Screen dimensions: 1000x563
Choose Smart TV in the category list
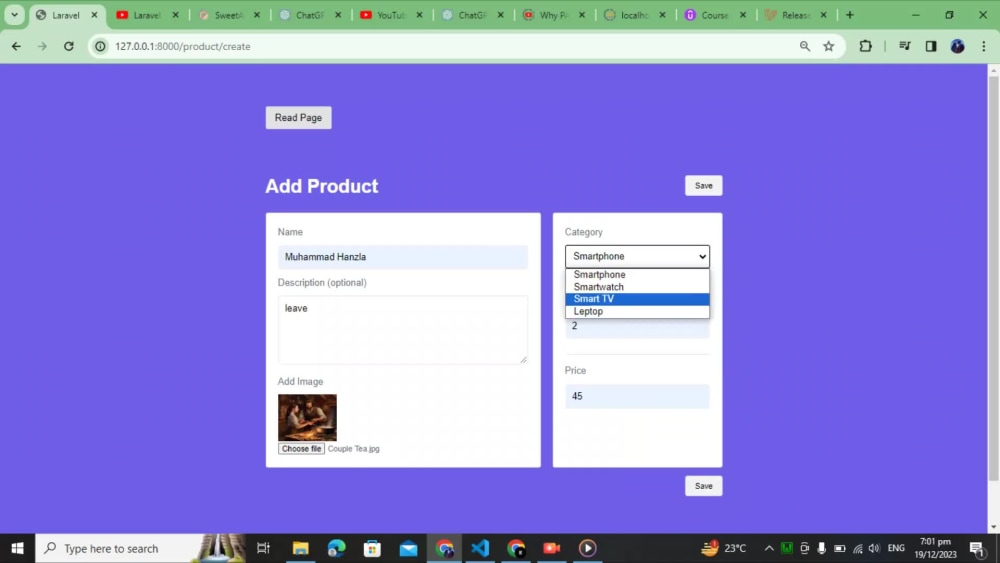[637, 299]
